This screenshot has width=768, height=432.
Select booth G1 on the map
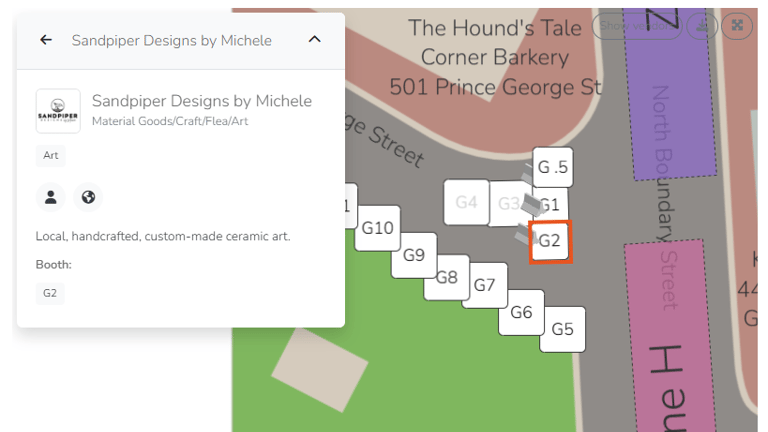548,206
